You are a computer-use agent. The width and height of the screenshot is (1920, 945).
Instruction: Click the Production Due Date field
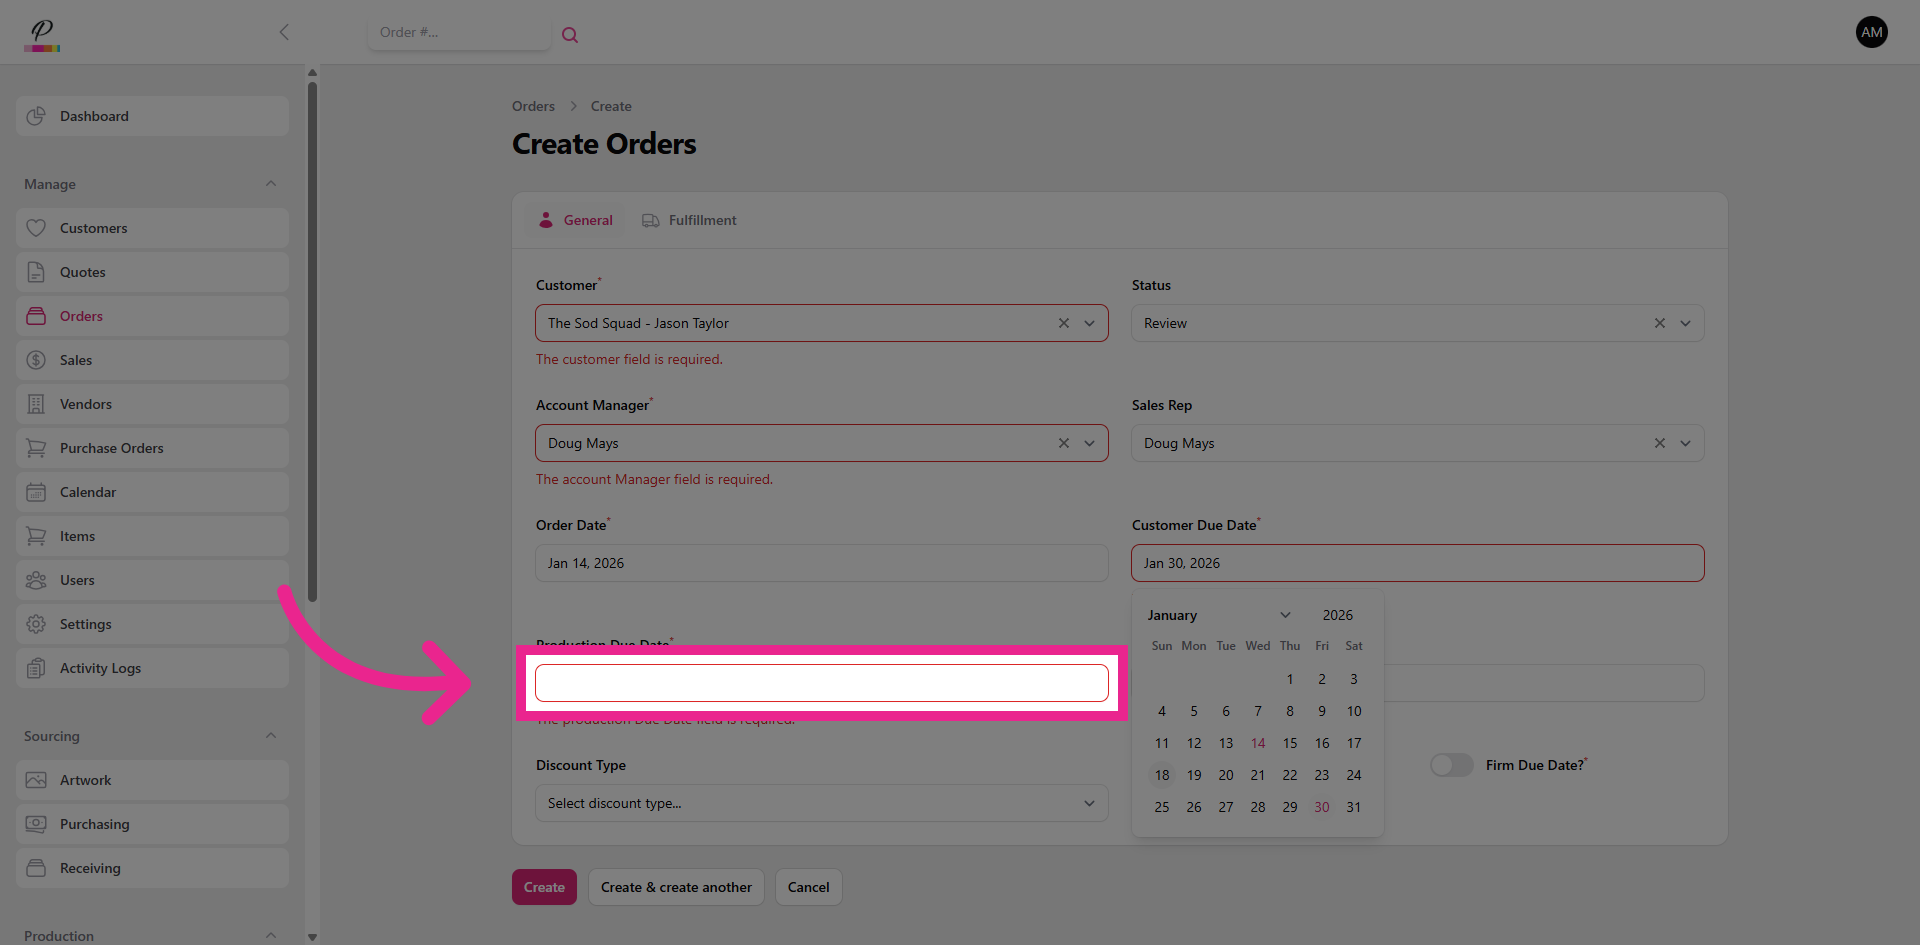click(821, 683)
